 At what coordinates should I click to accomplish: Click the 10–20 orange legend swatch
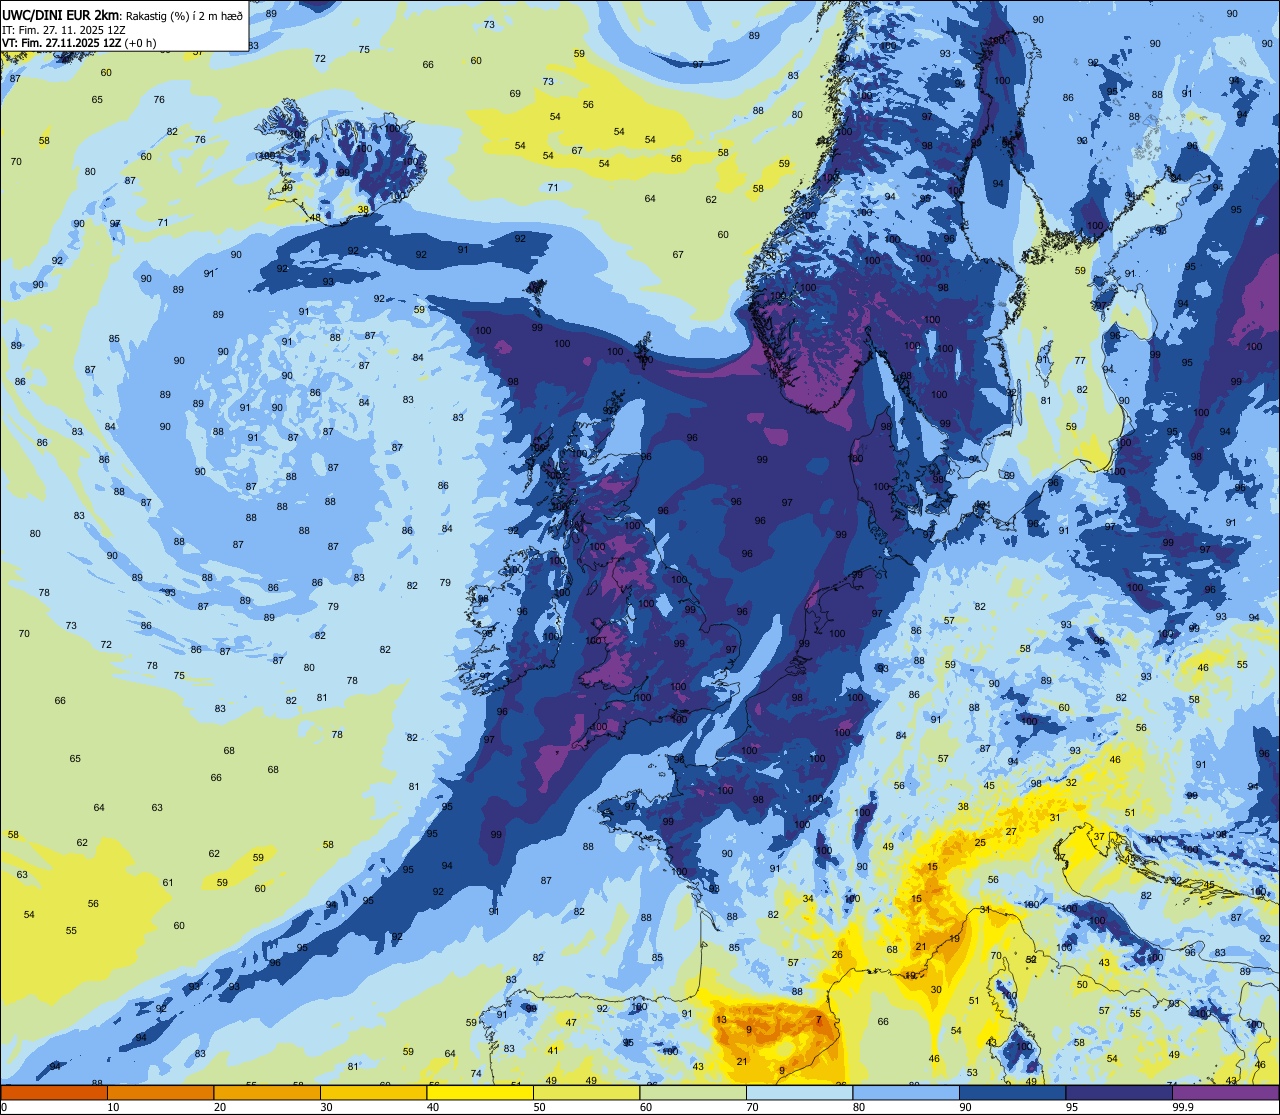tap(160, 1092)
